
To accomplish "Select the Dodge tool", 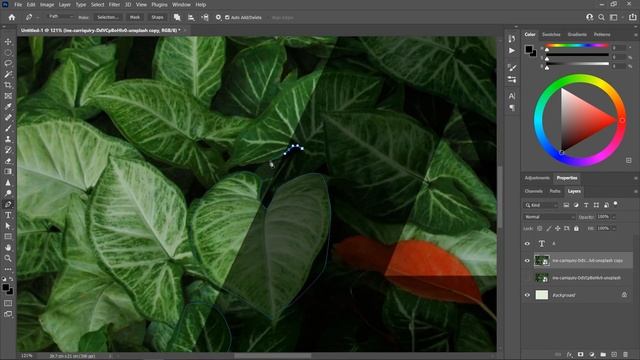I will tap(8, 193).
